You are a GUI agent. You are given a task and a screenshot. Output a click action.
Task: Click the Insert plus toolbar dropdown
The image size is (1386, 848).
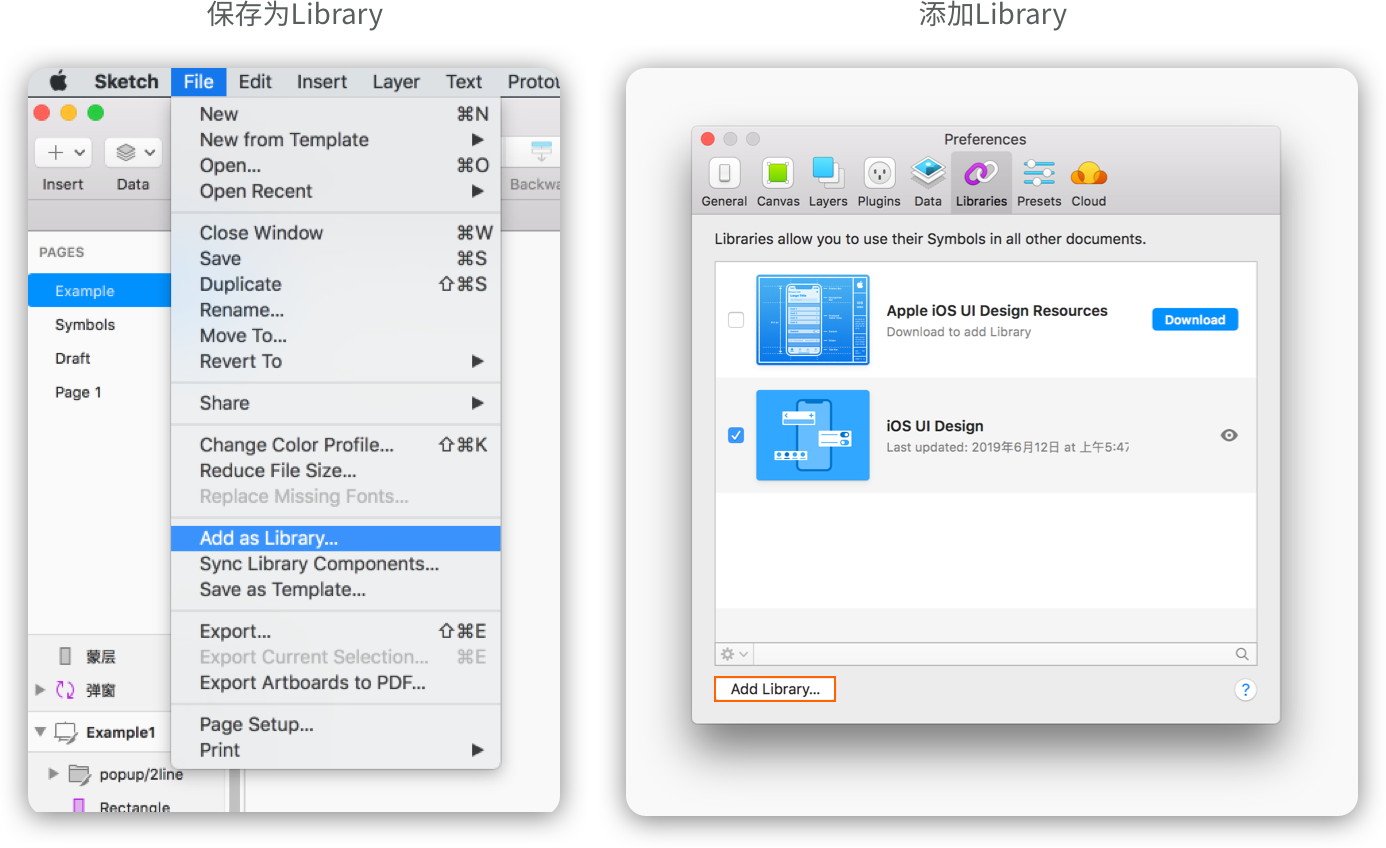63,153
